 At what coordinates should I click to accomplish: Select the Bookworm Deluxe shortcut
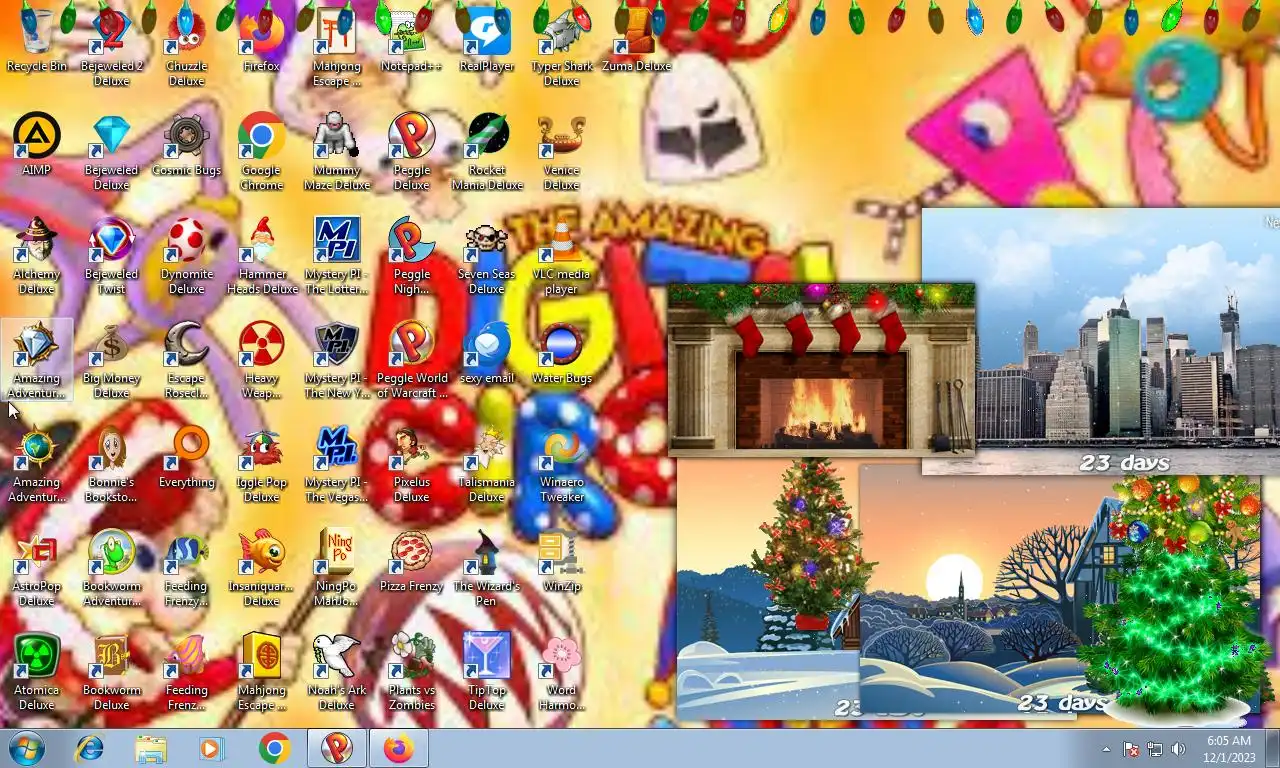pos(111,672)
